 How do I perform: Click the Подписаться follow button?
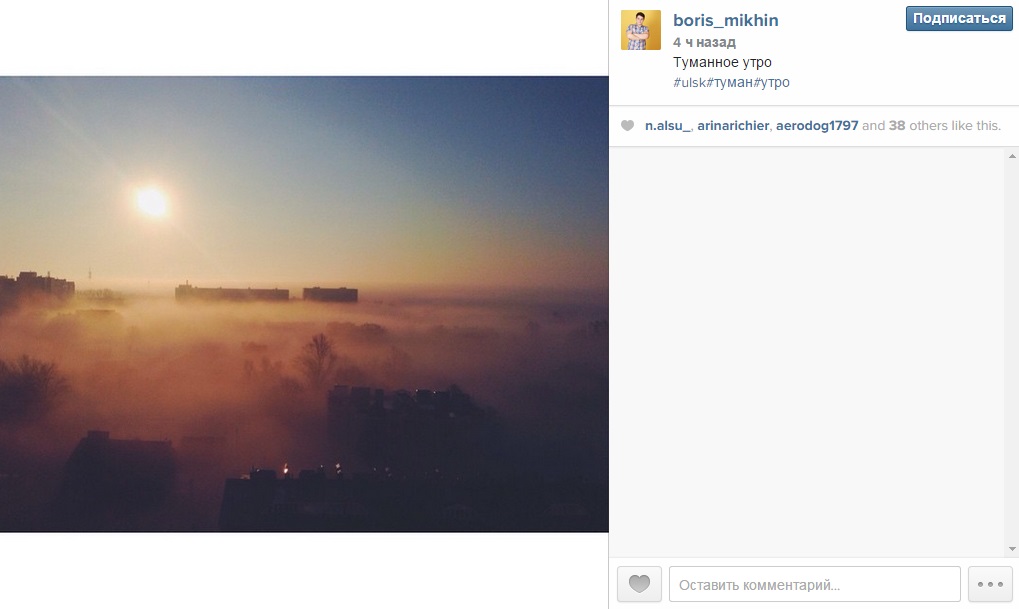[x=959, y=18]
